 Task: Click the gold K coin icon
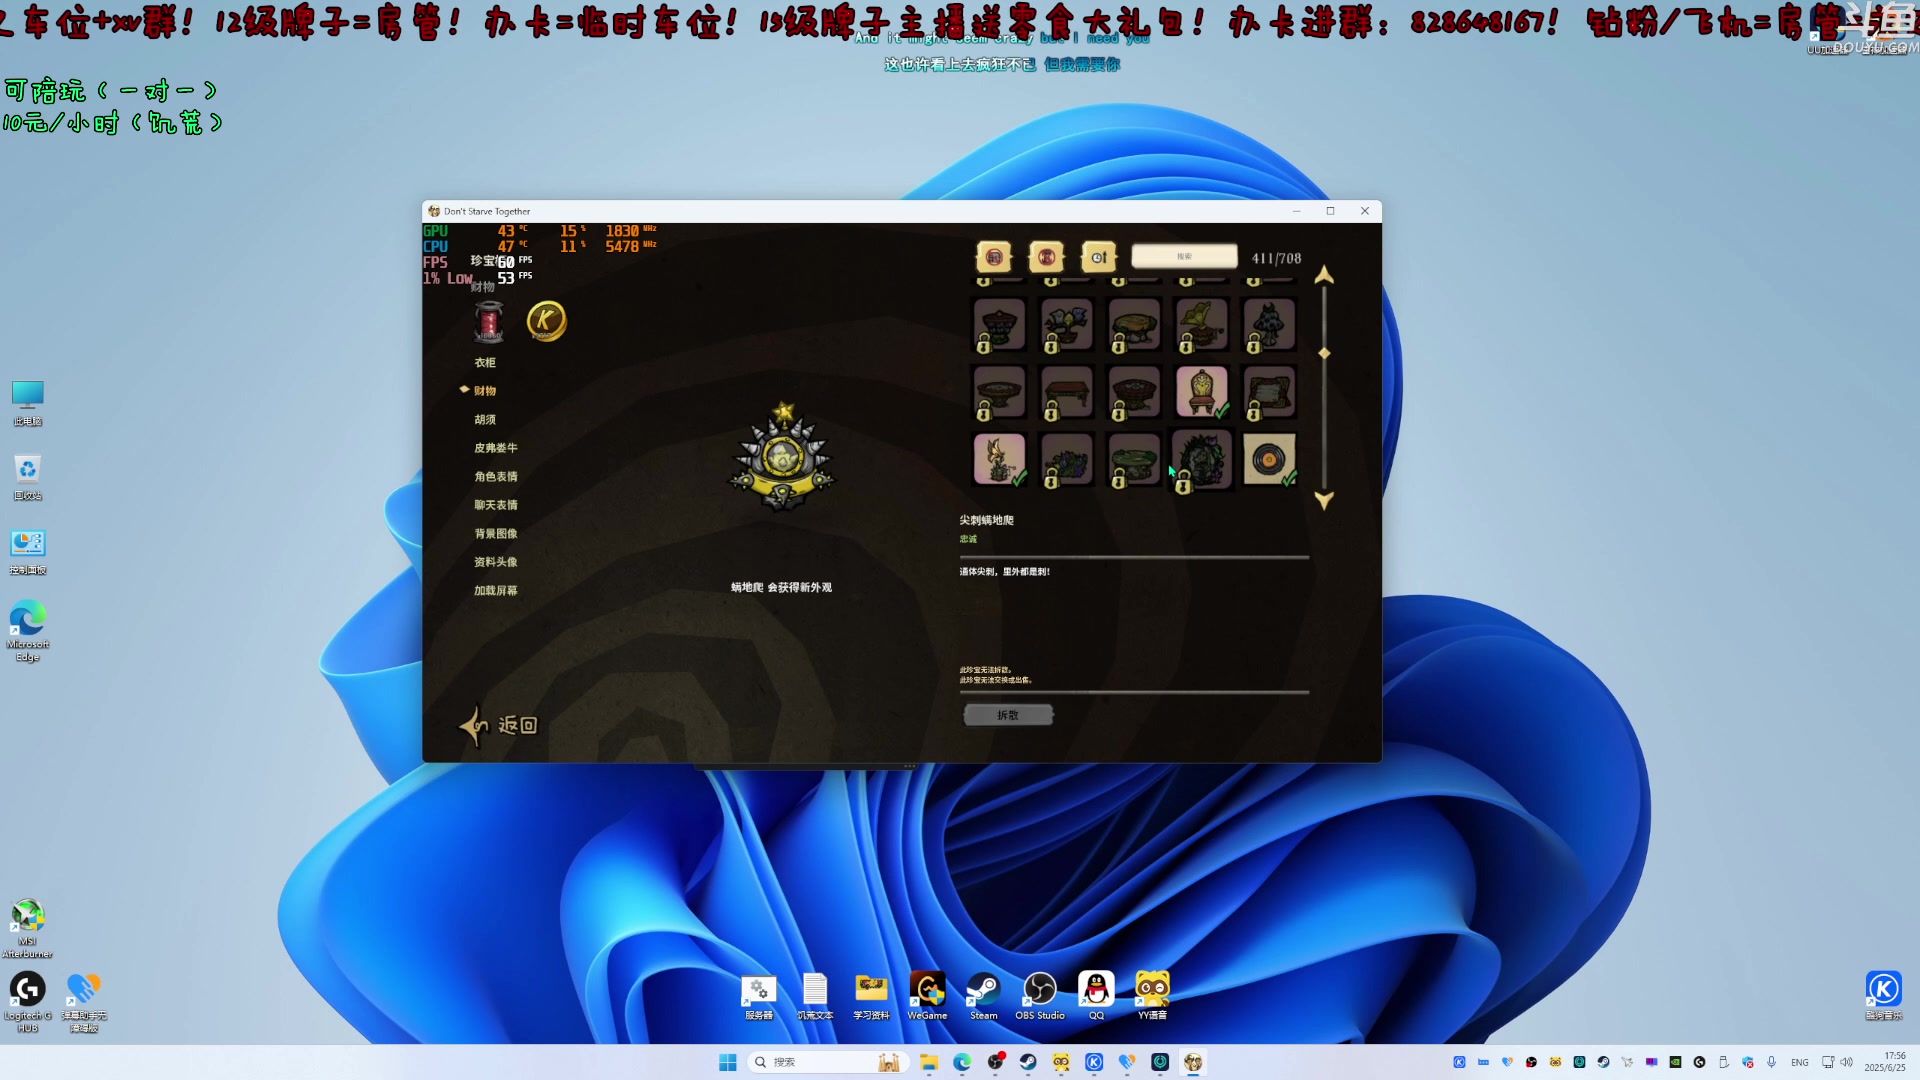pos(546,321)
